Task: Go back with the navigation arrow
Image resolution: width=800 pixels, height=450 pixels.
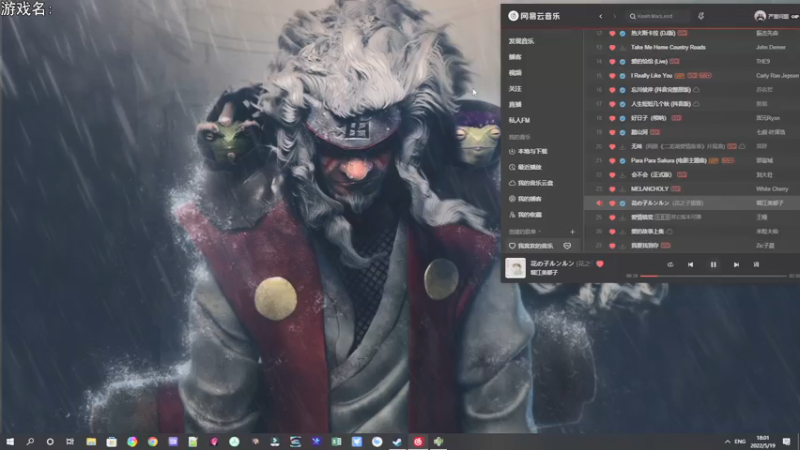Action: pyautogui.click(x=601, y=16)
